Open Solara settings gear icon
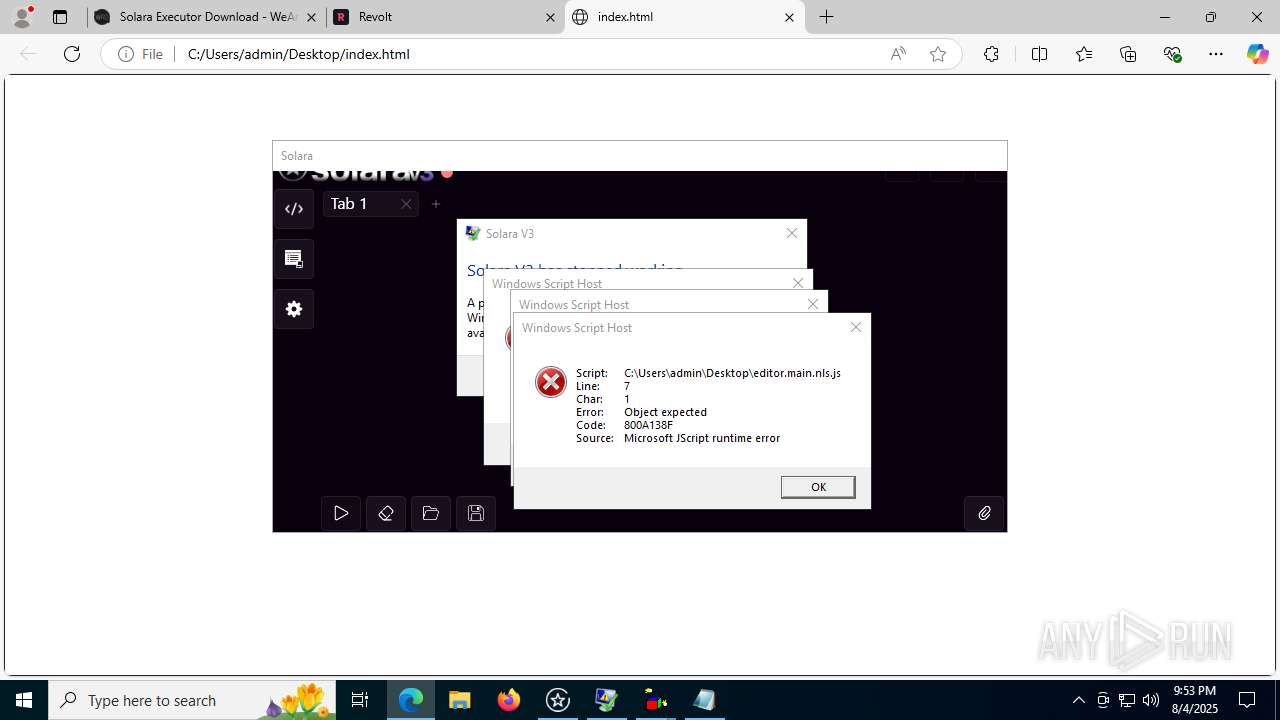Screen dimensions: 1280x720 (x=294, y=309)
